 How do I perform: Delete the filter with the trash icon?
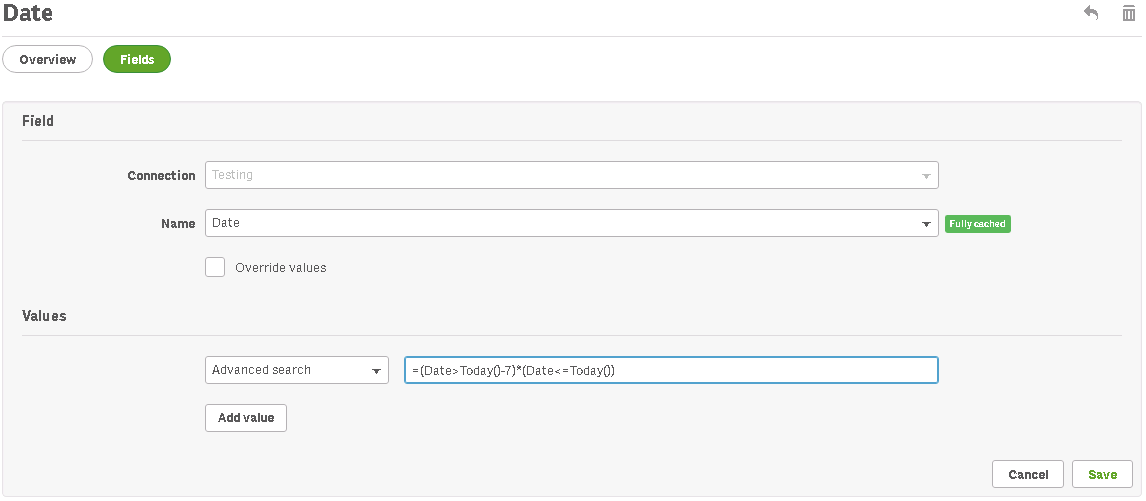[1129, 14]
